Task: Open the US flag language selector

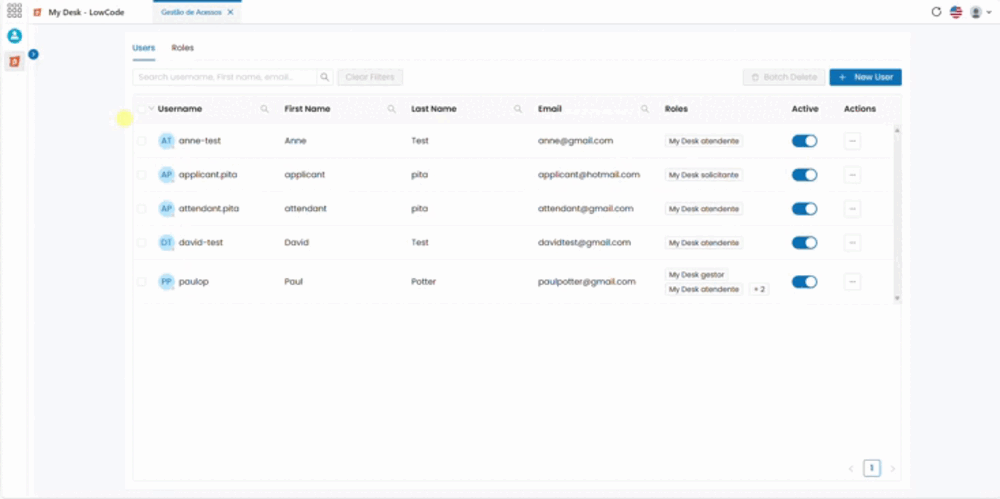Action: coord(955,12)
